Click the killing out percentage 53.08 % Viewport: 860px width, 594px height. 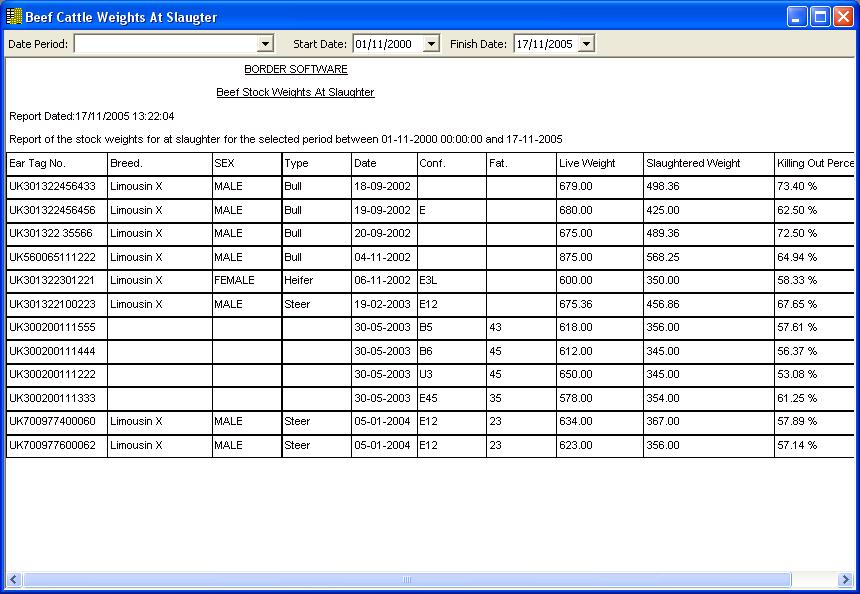point(797,374)
